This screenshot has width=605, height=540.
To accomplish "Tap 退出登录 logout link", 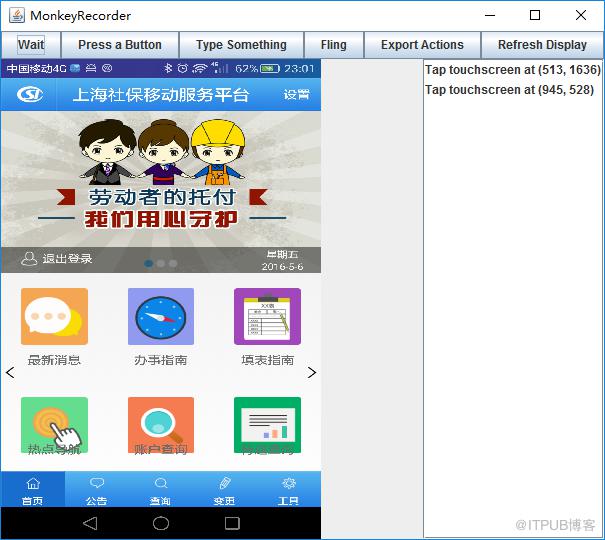I will pos(67,258).
